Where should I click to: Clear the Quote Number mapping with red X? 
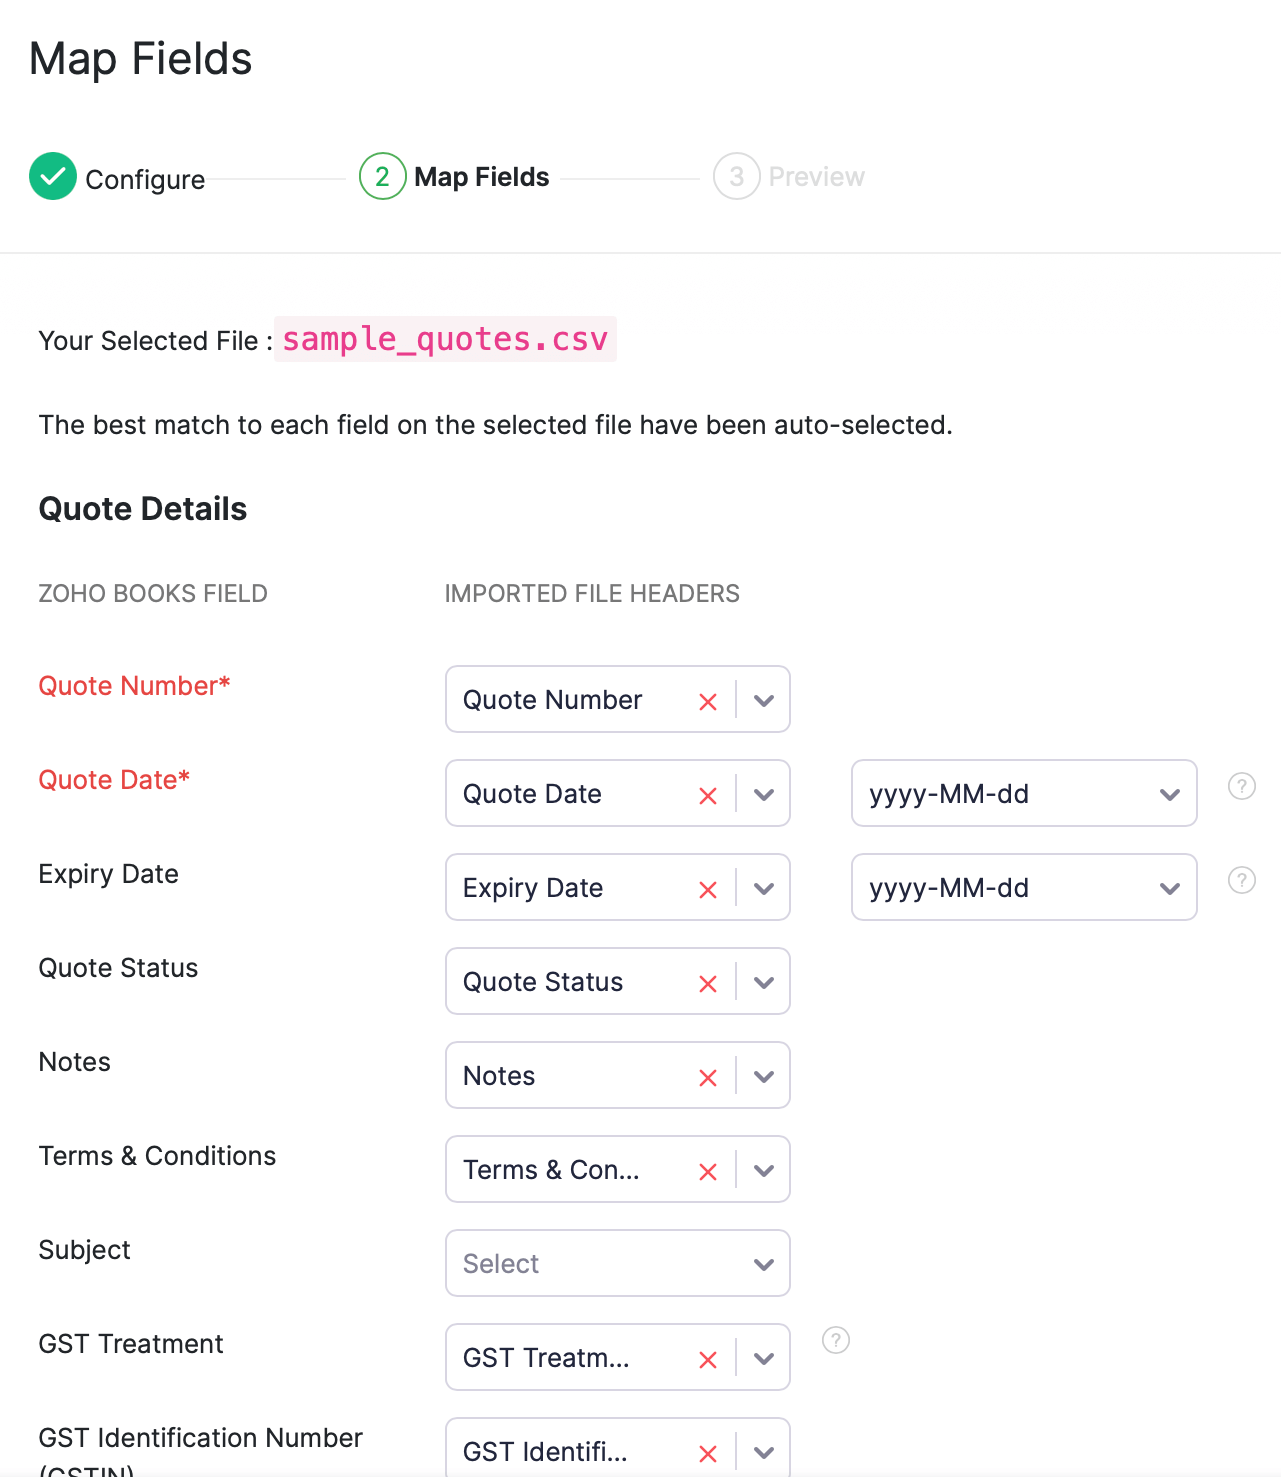(708, 701)
